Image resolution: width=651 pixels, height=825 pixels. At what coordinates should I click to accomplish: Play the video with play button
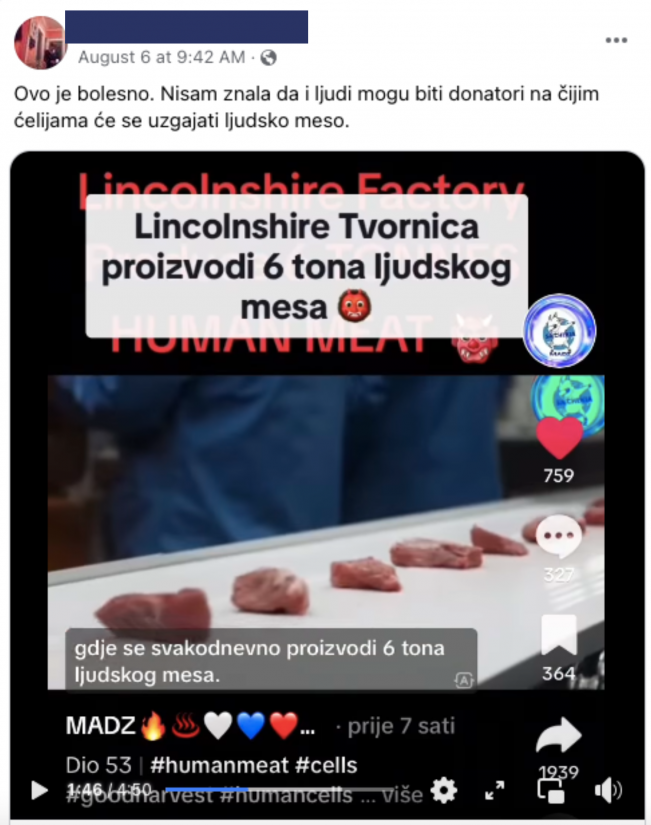point(39,790)
